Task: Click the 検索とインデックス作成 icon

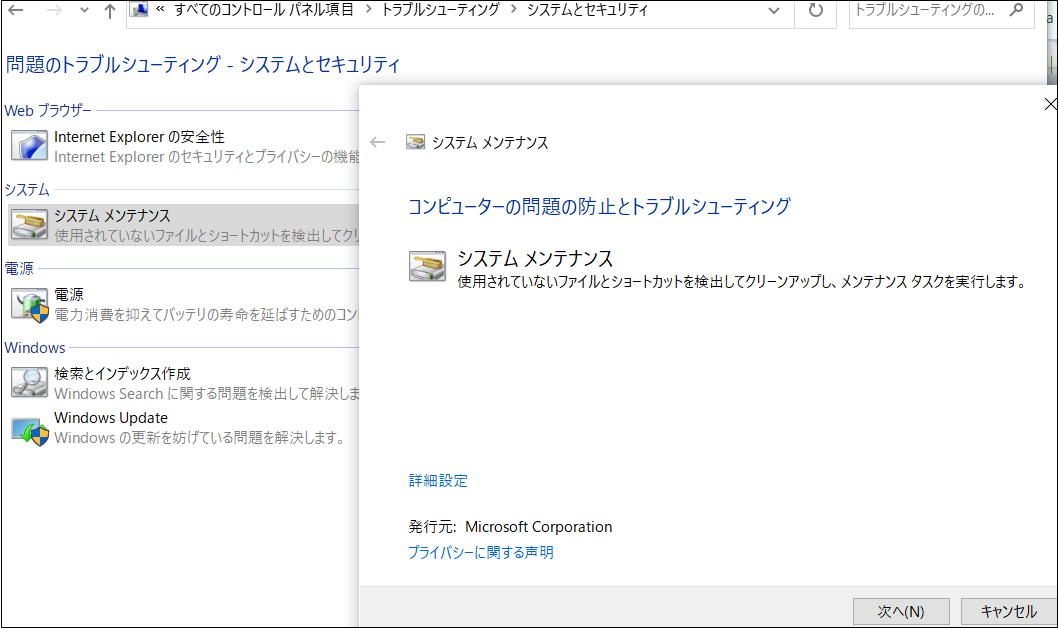Action: (x=29, y=382)
